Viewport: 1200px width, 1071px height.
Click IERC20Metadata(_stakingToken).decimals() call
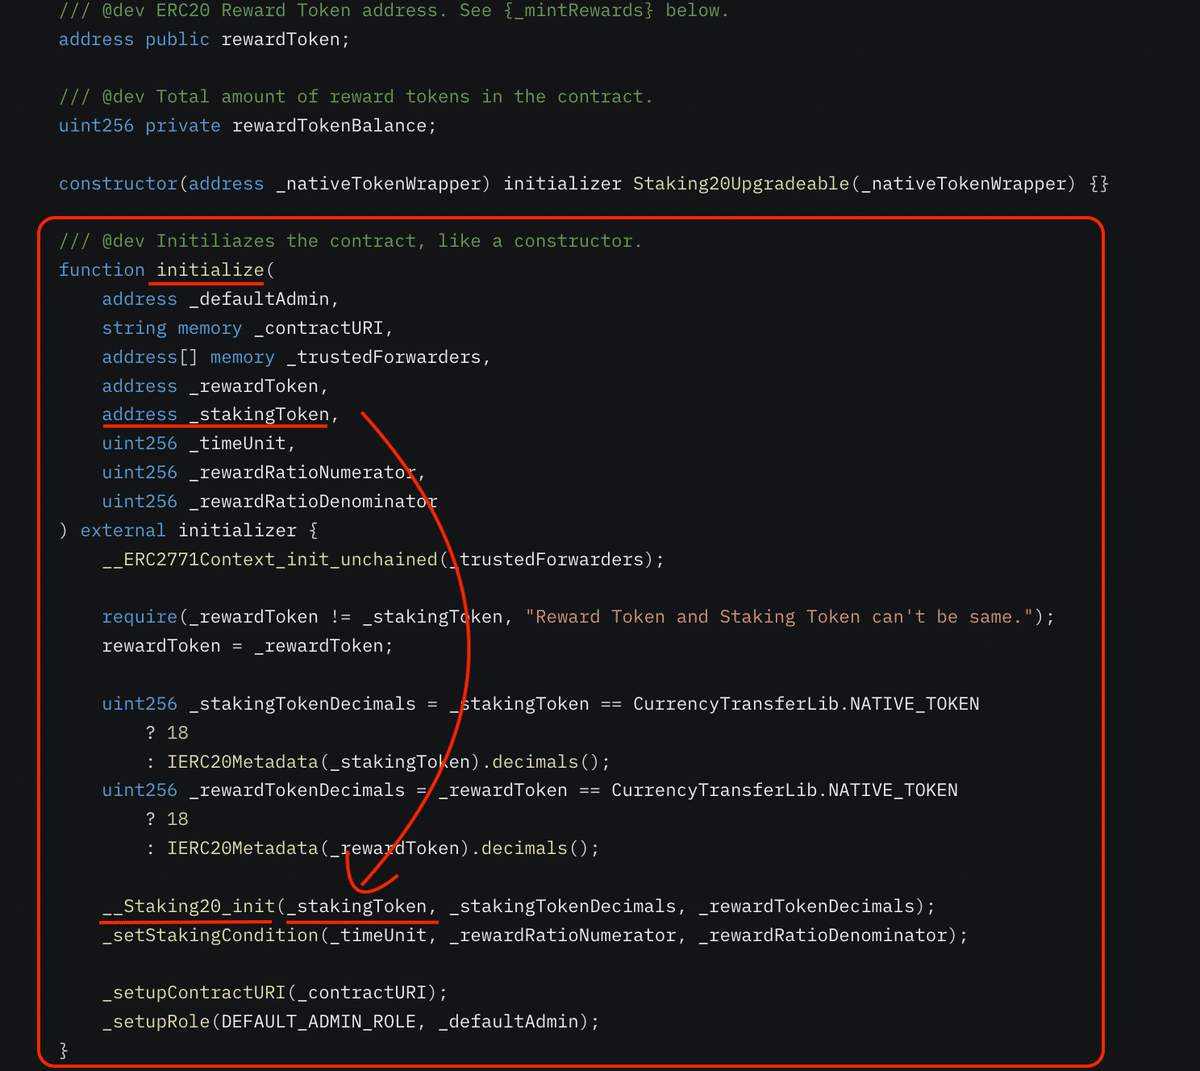[x=388, y=762]
